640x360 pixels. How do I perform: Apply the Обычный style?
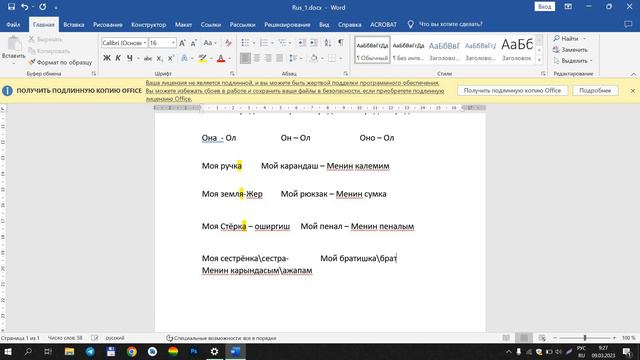pos(372,50)
